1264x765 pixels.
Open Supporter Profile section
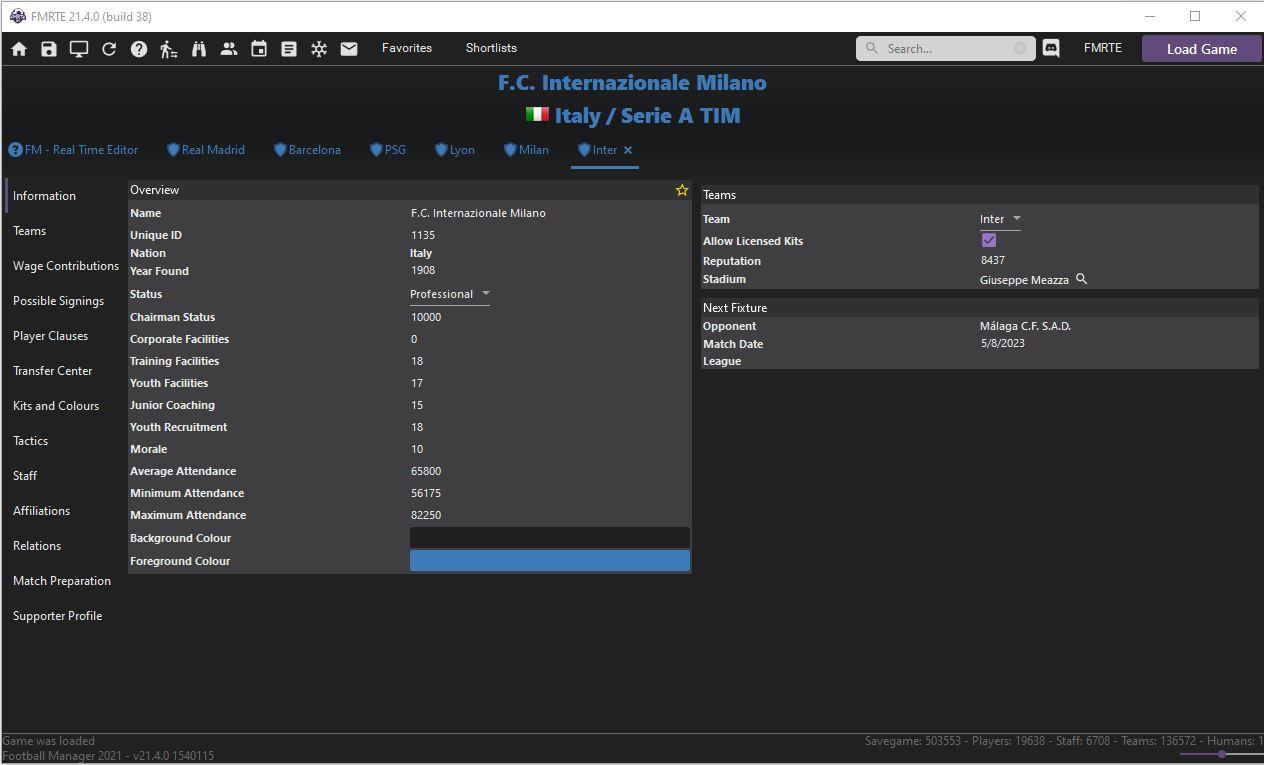pos(57,616)
